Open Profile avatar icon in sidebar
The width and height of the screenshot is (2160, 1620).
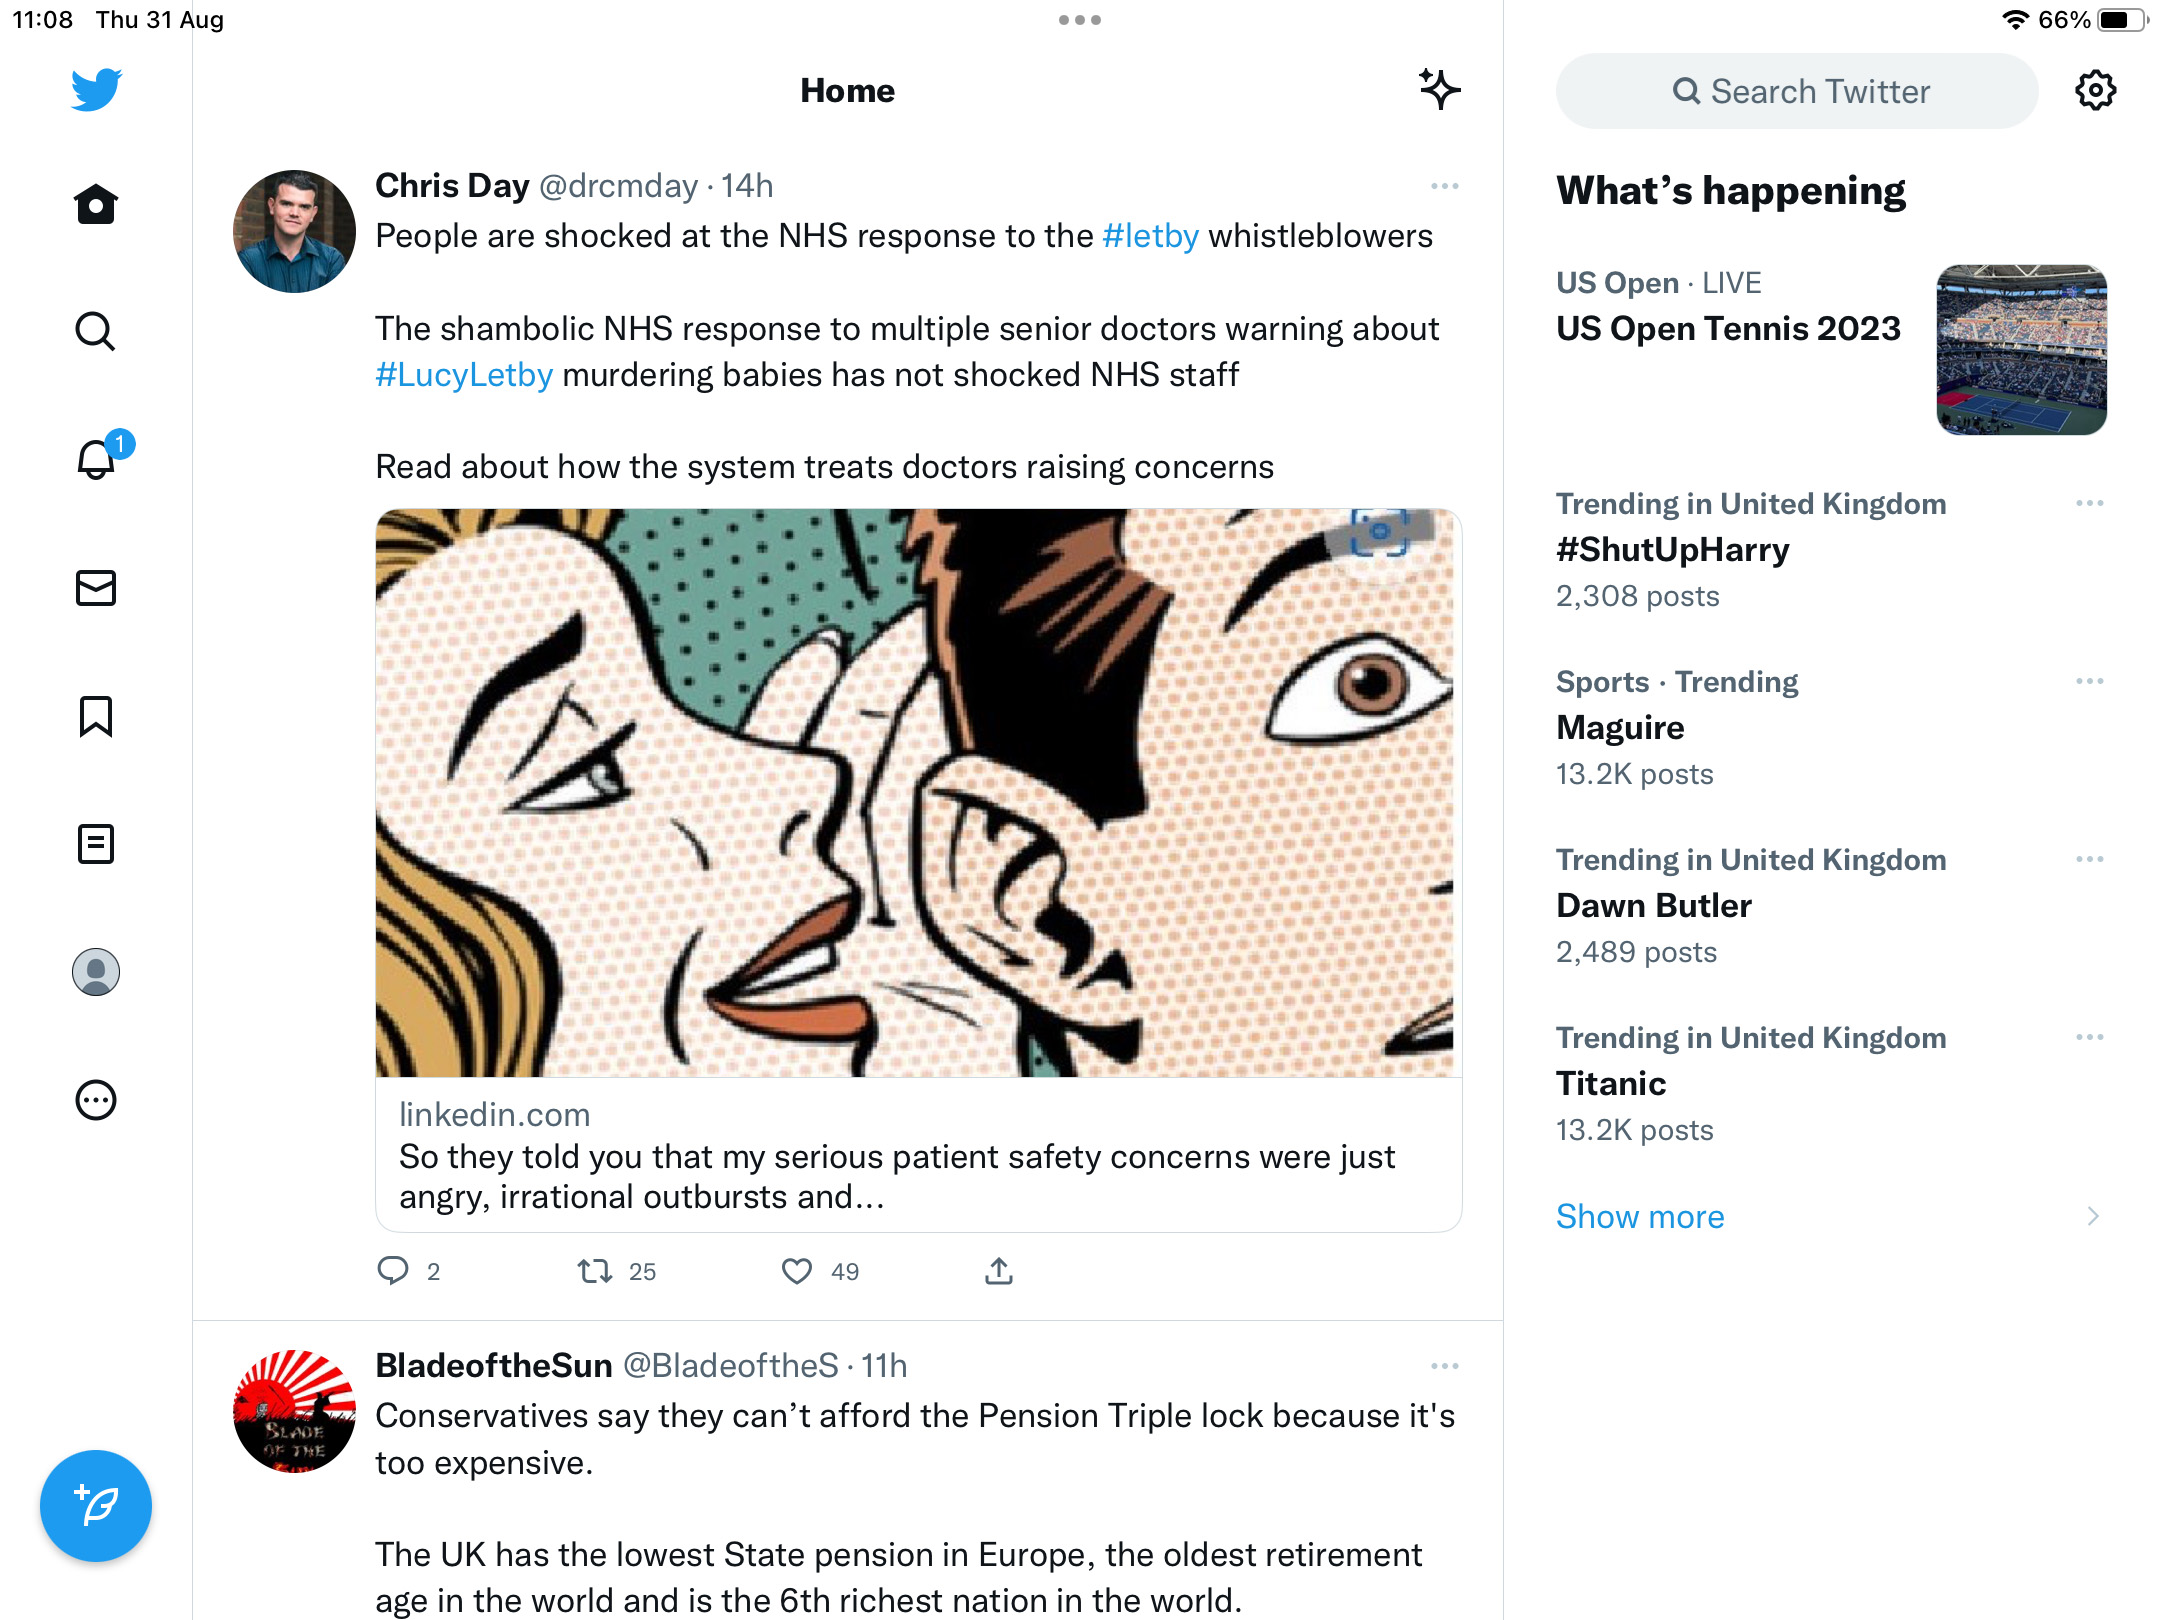[96, 972]
